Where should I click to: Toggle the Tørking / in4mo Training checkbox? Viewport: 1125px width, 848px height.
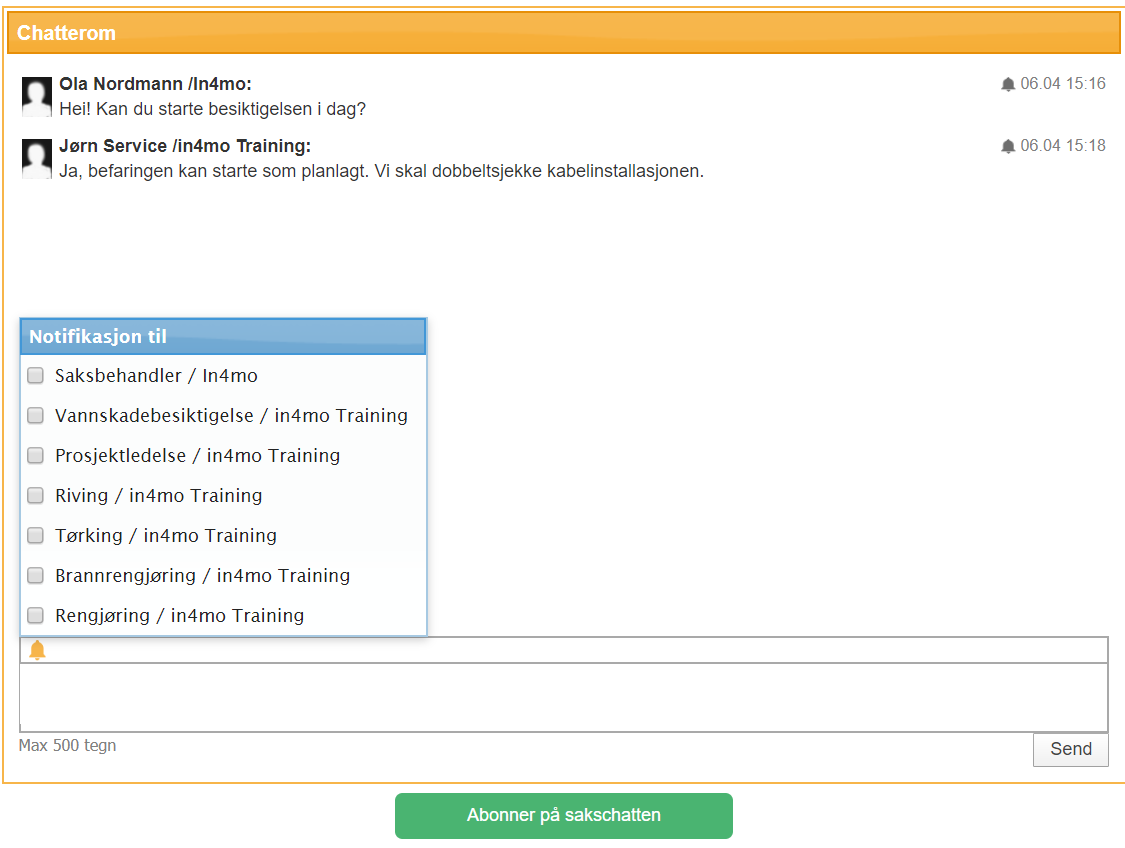click(x=36, y=536)
